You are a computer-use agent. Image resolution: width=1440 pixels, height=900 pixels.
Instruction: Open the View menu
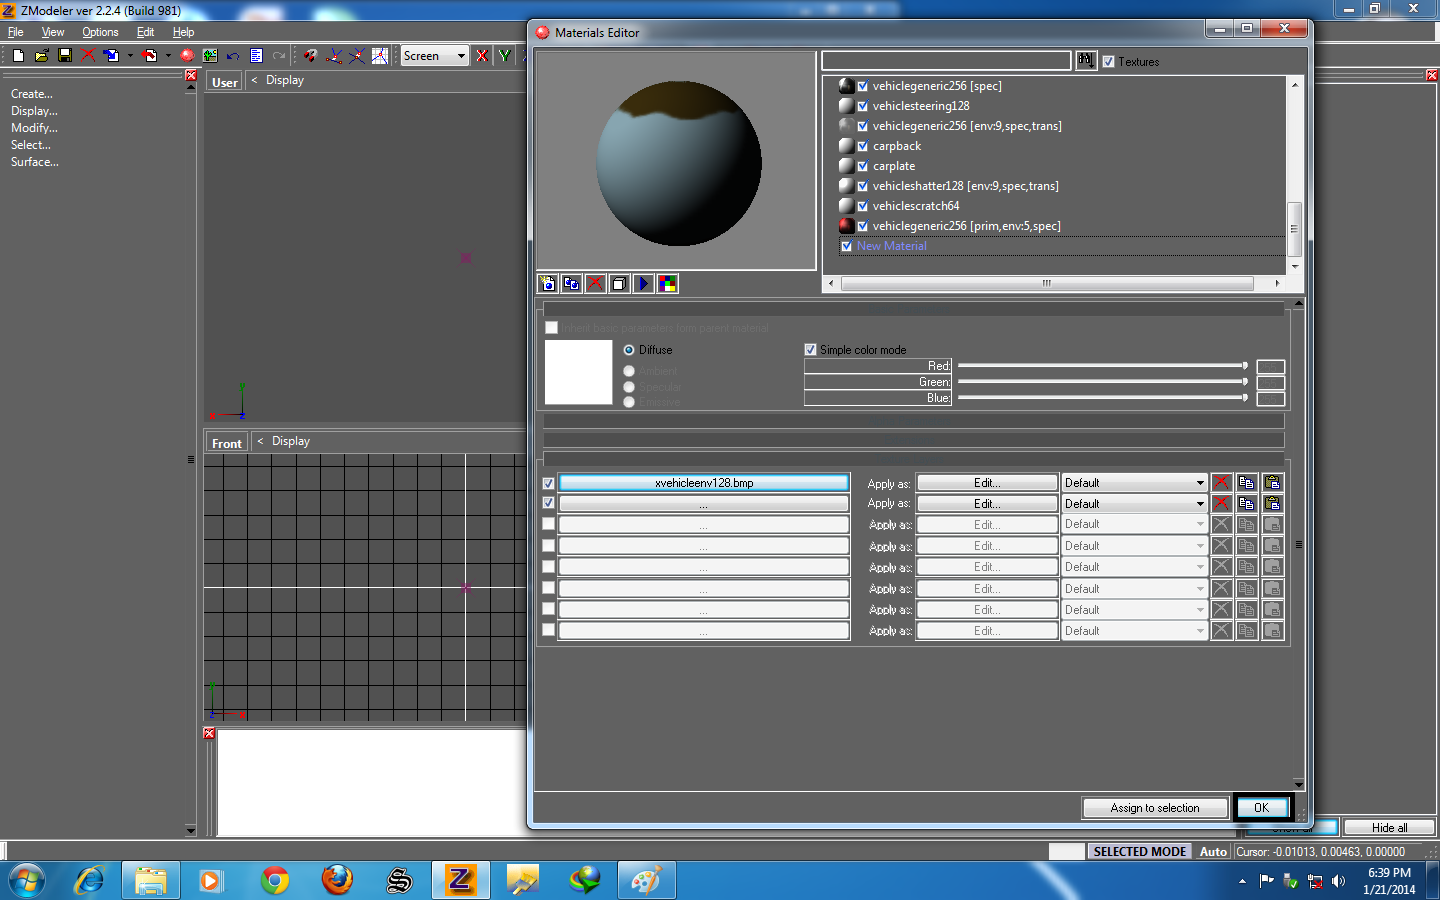pyautogui.click(x=52, y=31)
